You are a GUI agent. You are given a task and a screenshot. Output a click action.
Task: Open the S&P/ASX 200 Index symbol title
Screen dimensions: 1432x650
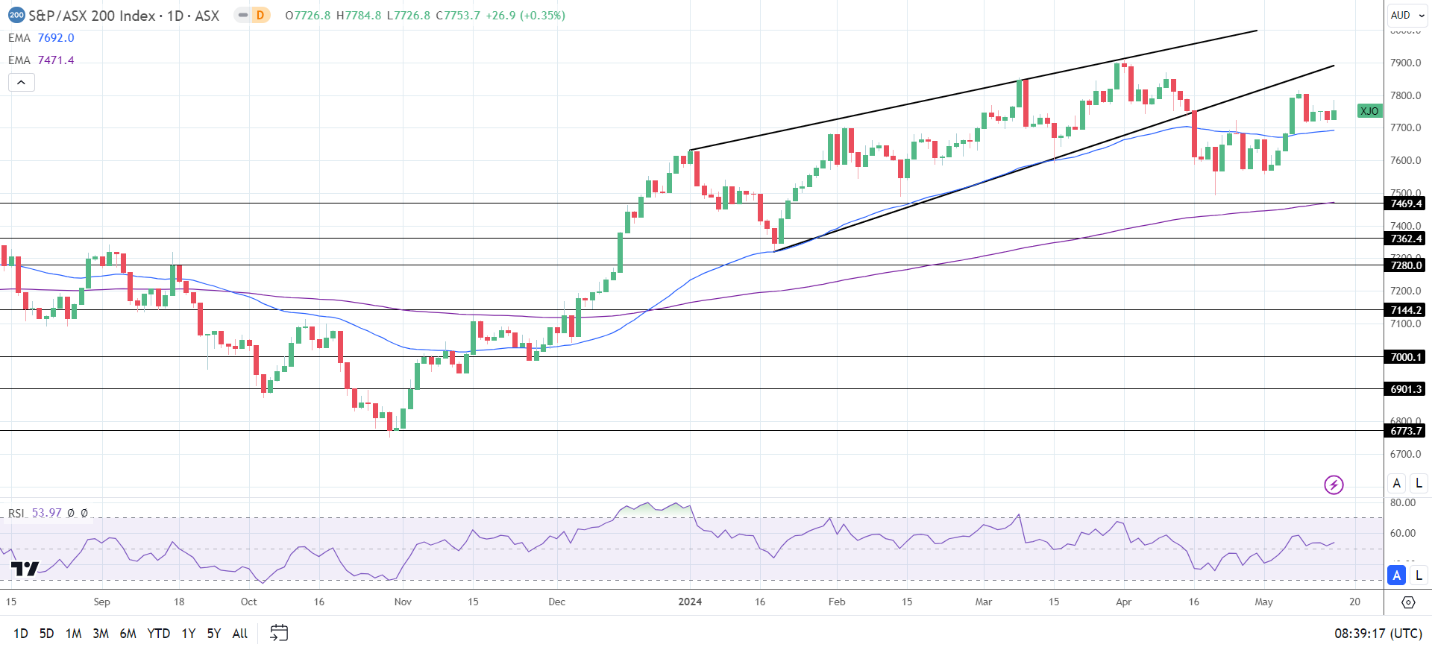point(125,15)
